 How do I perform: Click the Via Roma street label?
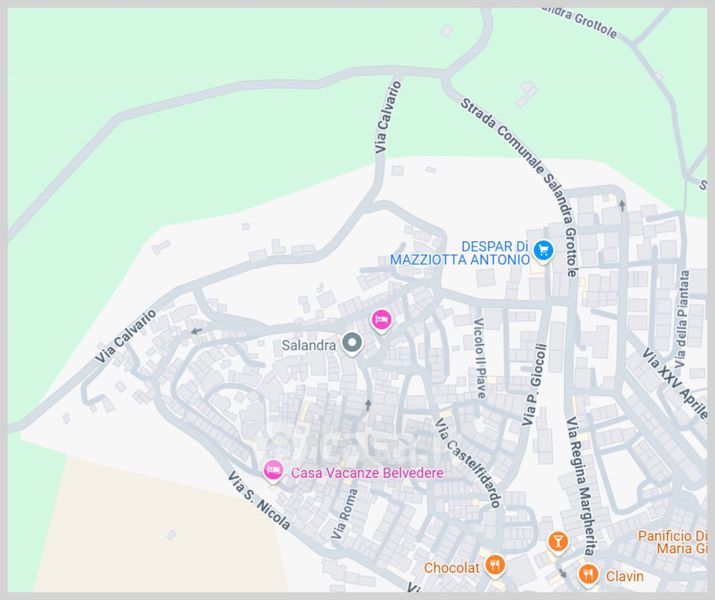tap(344, 514)
